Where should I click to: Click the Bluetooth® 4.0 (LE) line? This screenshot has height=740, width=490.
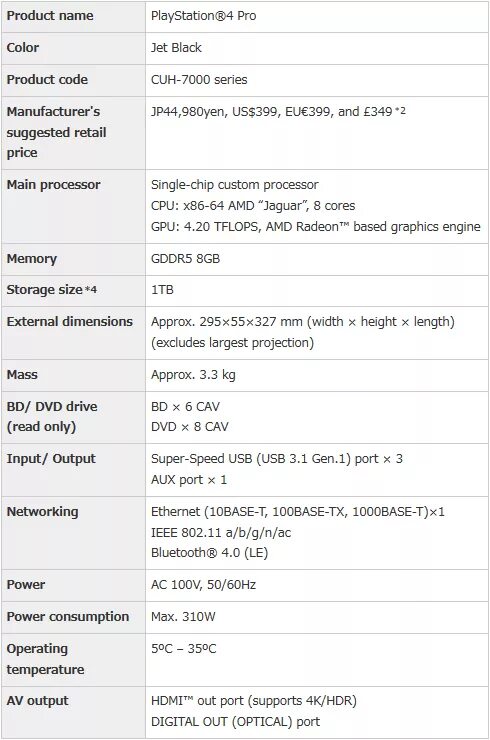click(x=209, y=553)
